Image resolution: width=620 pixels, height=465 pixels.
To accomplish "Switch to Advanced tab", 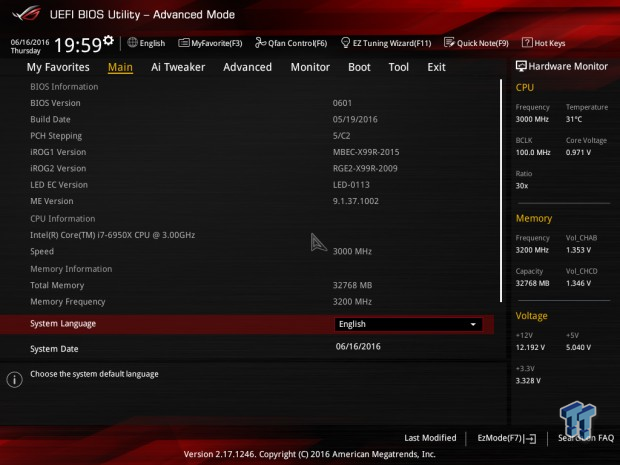I will 248,67.
